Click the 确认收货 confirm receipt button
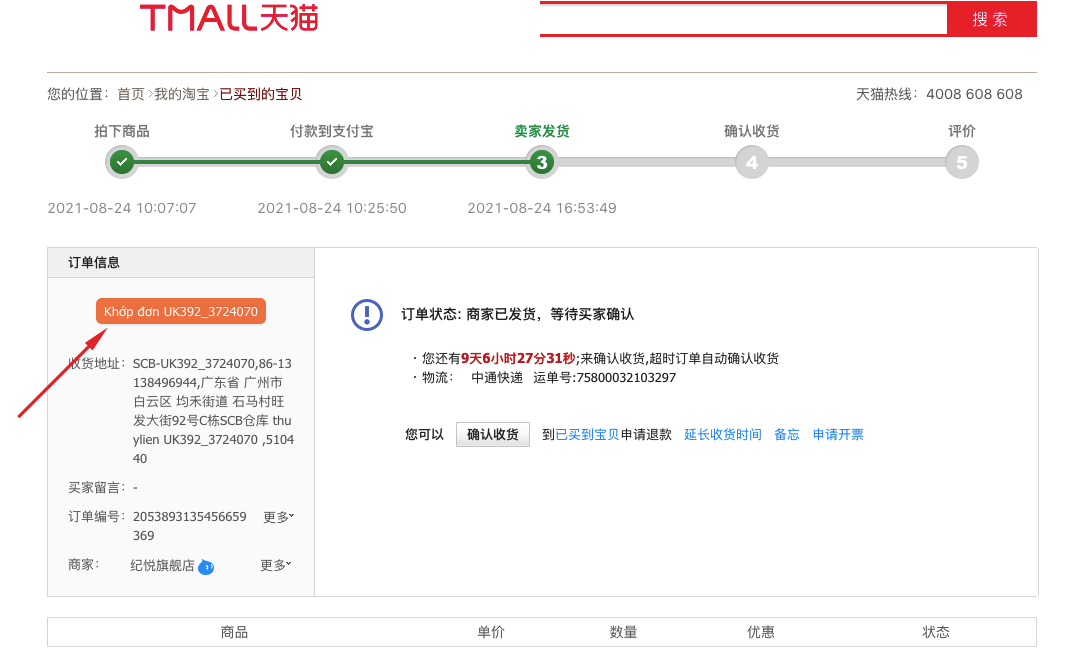1072x658 pixels. point(493,434)
